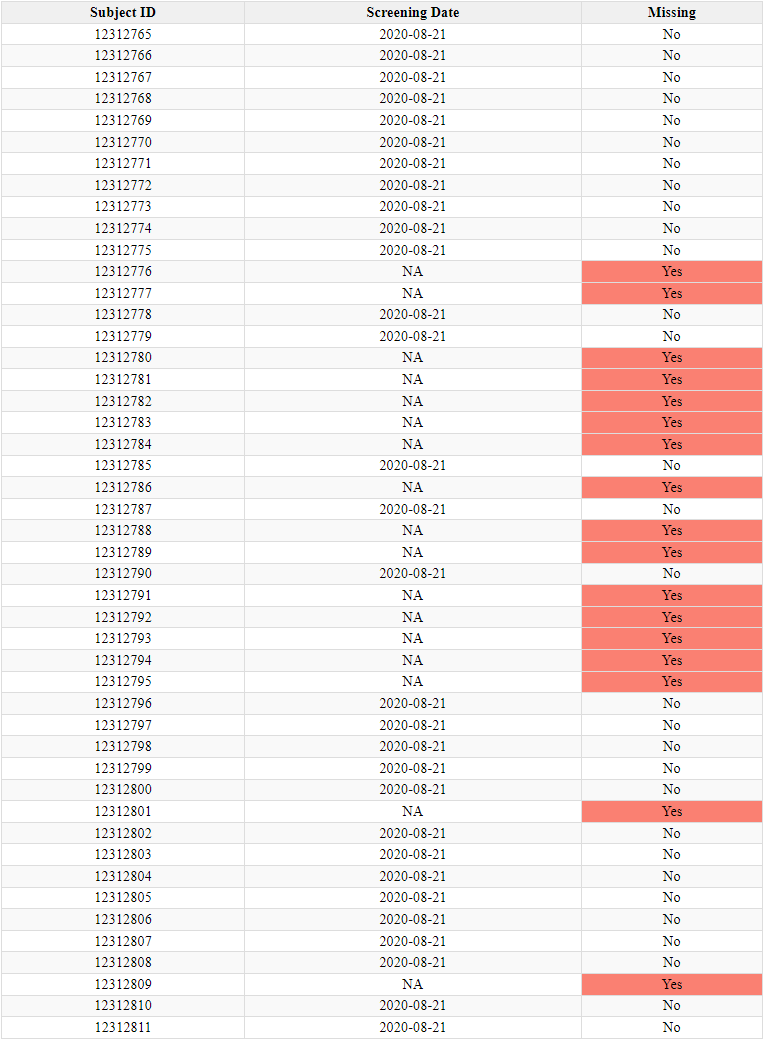The image size is (764, 1040).
Task: Click subject ID cell 12312811
Action: (123, 1027)
